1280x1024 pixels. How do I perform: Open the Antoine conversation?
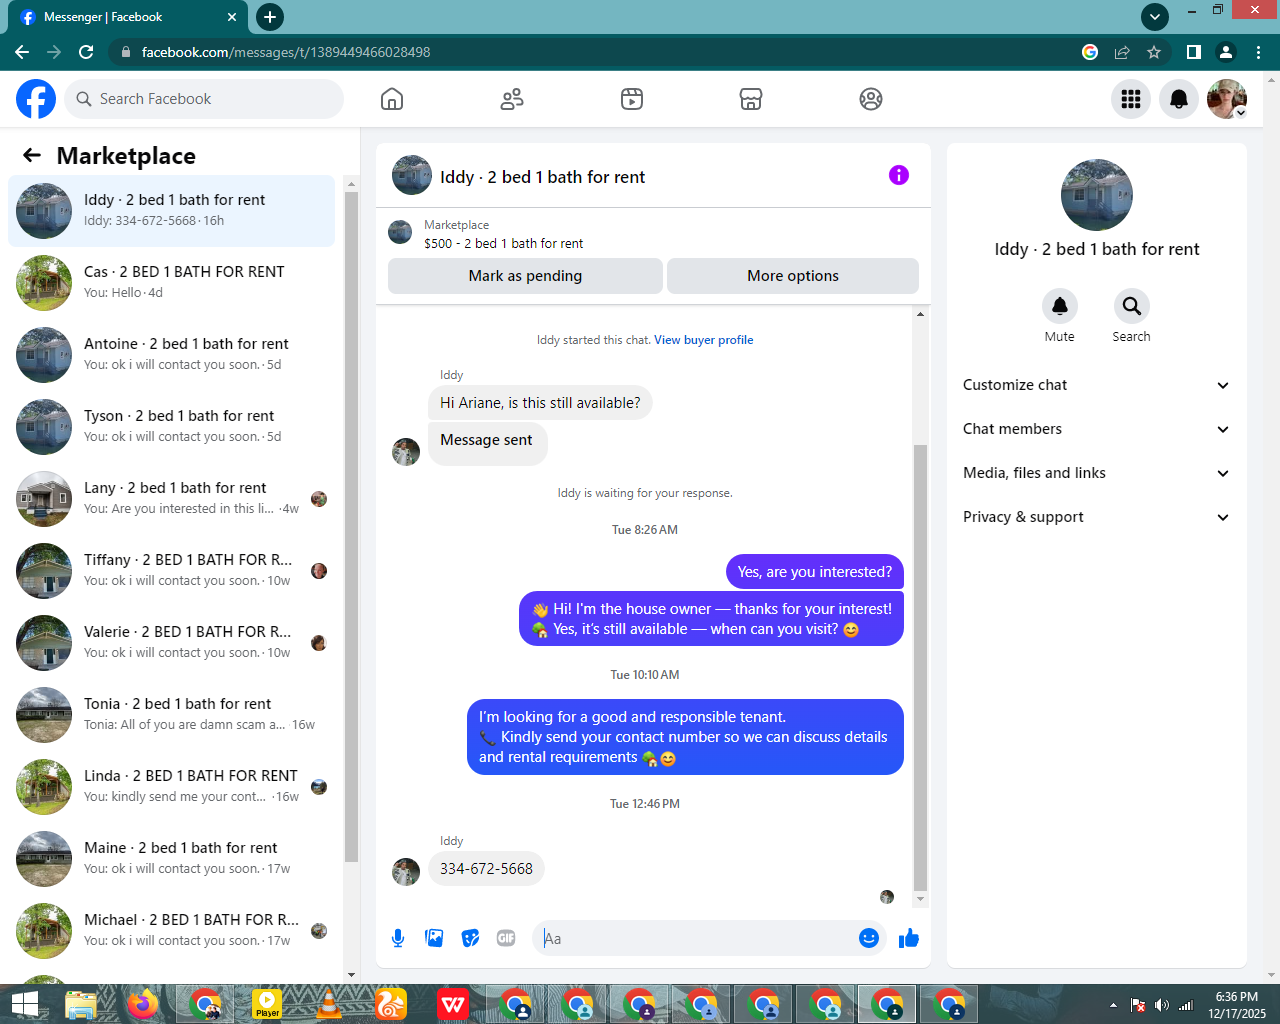172,355
